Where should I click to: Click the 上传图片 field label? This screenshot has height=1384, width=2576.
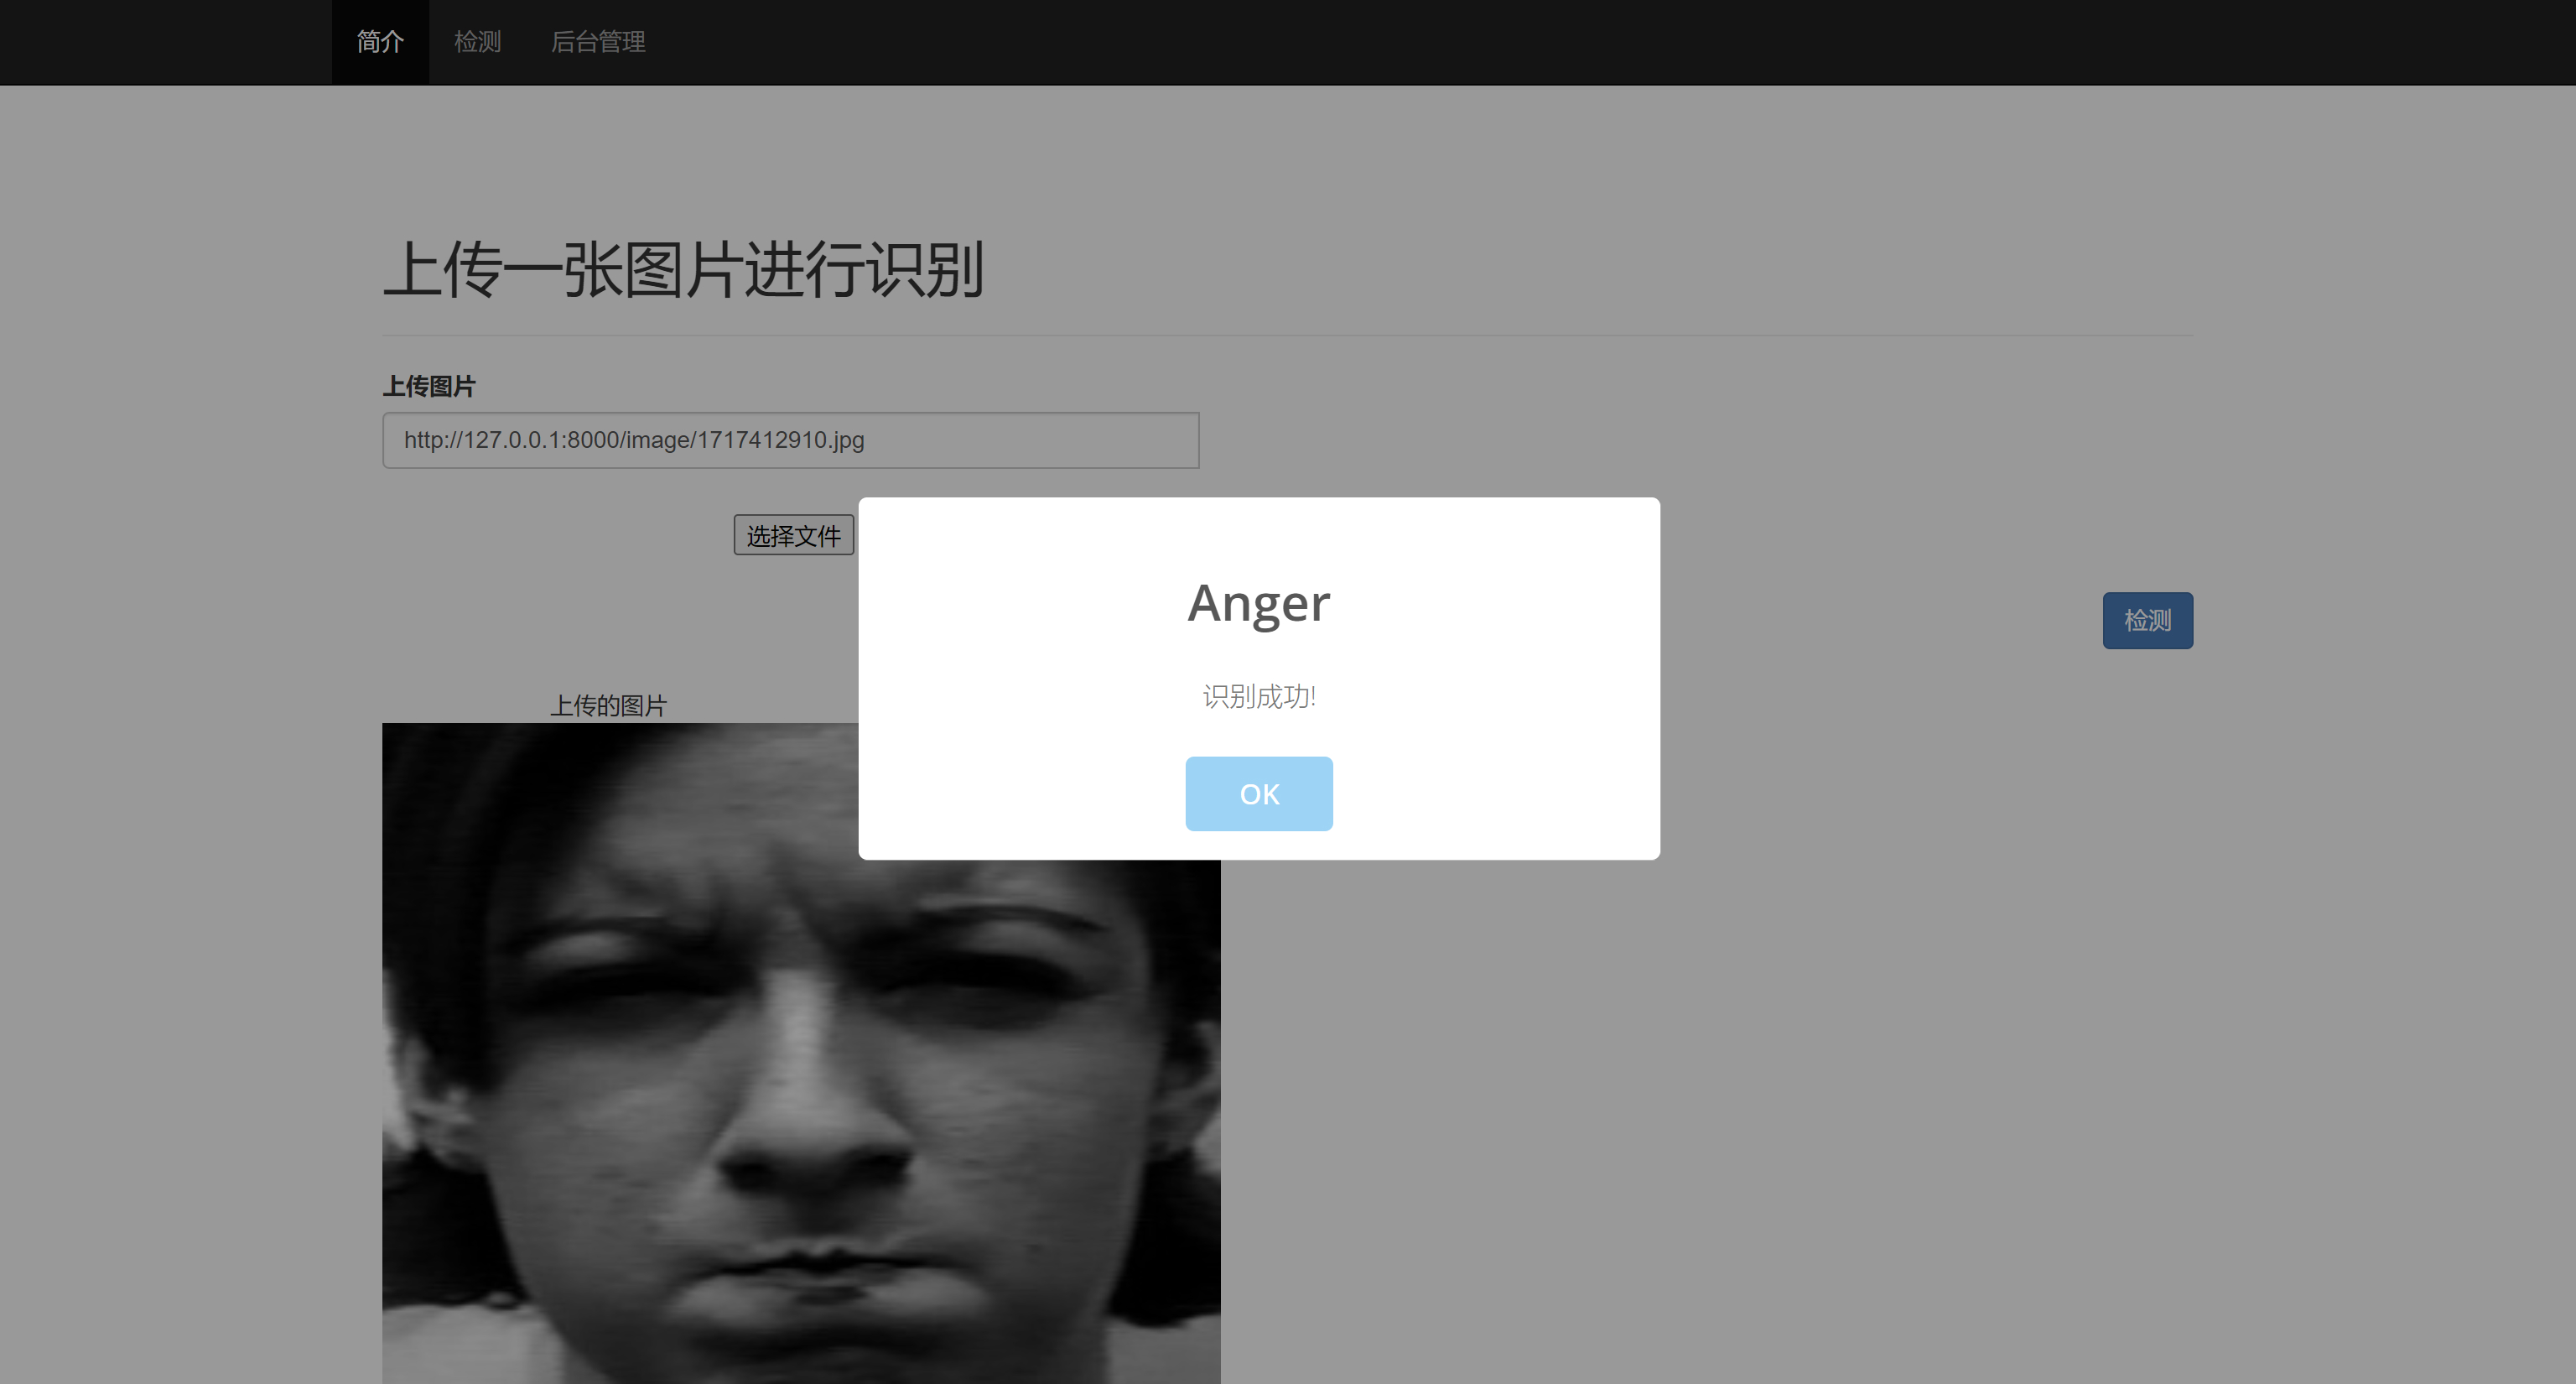(429, 386)
